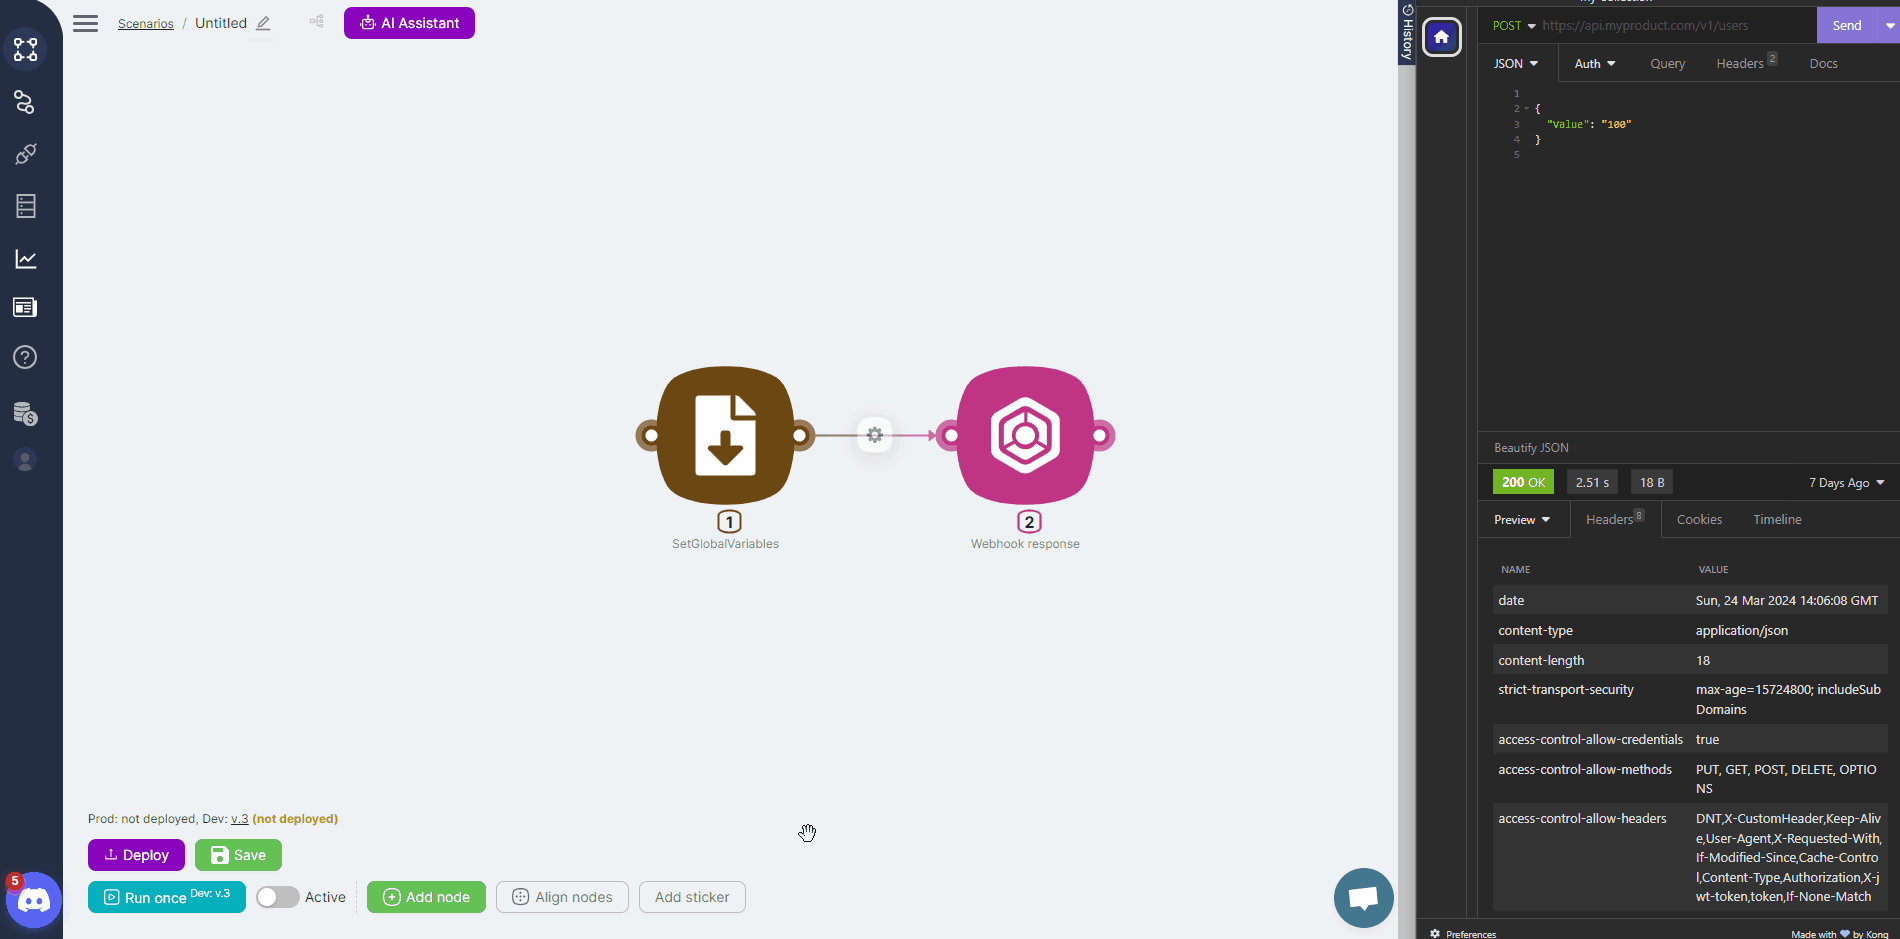
Task: Expand the Auth dropdown
Action: (x=1594, y=64)
